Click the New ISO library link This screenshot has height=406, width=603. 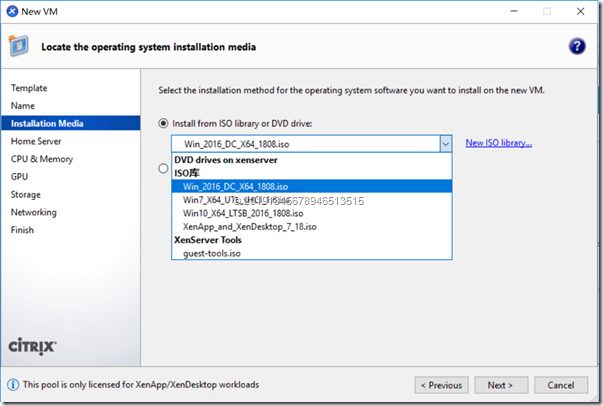[498, 143]
